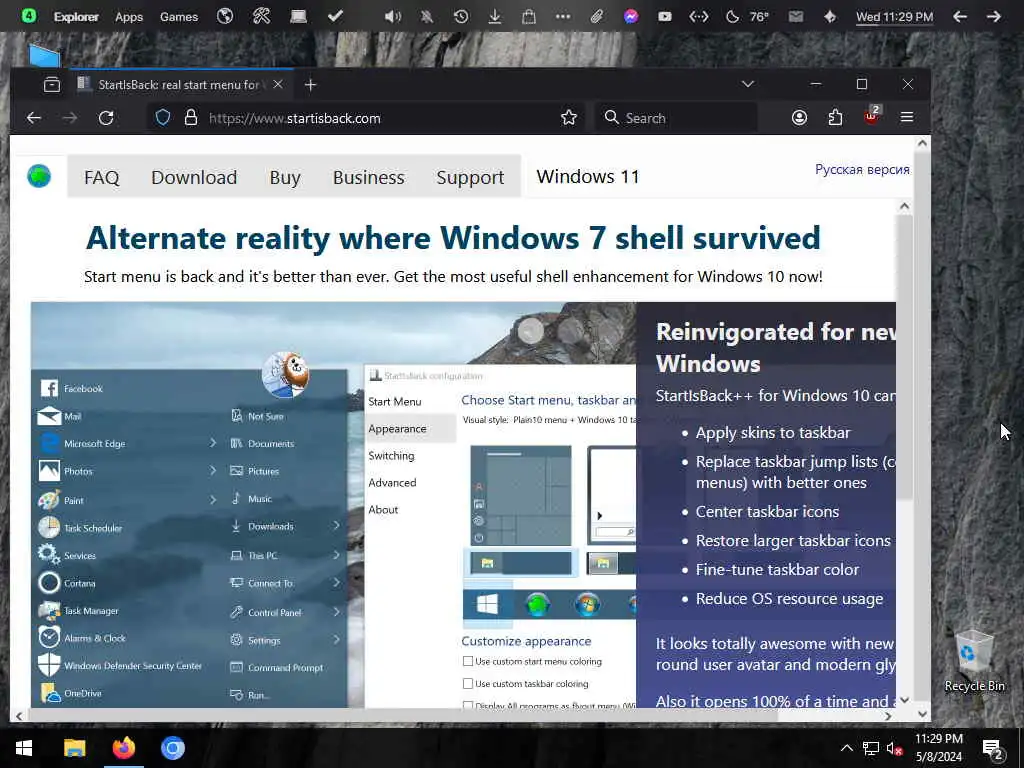Click the Firefox Search box
Viewport: 1024px width, 768px height.
pyautogui.click(x=676, y=118)
